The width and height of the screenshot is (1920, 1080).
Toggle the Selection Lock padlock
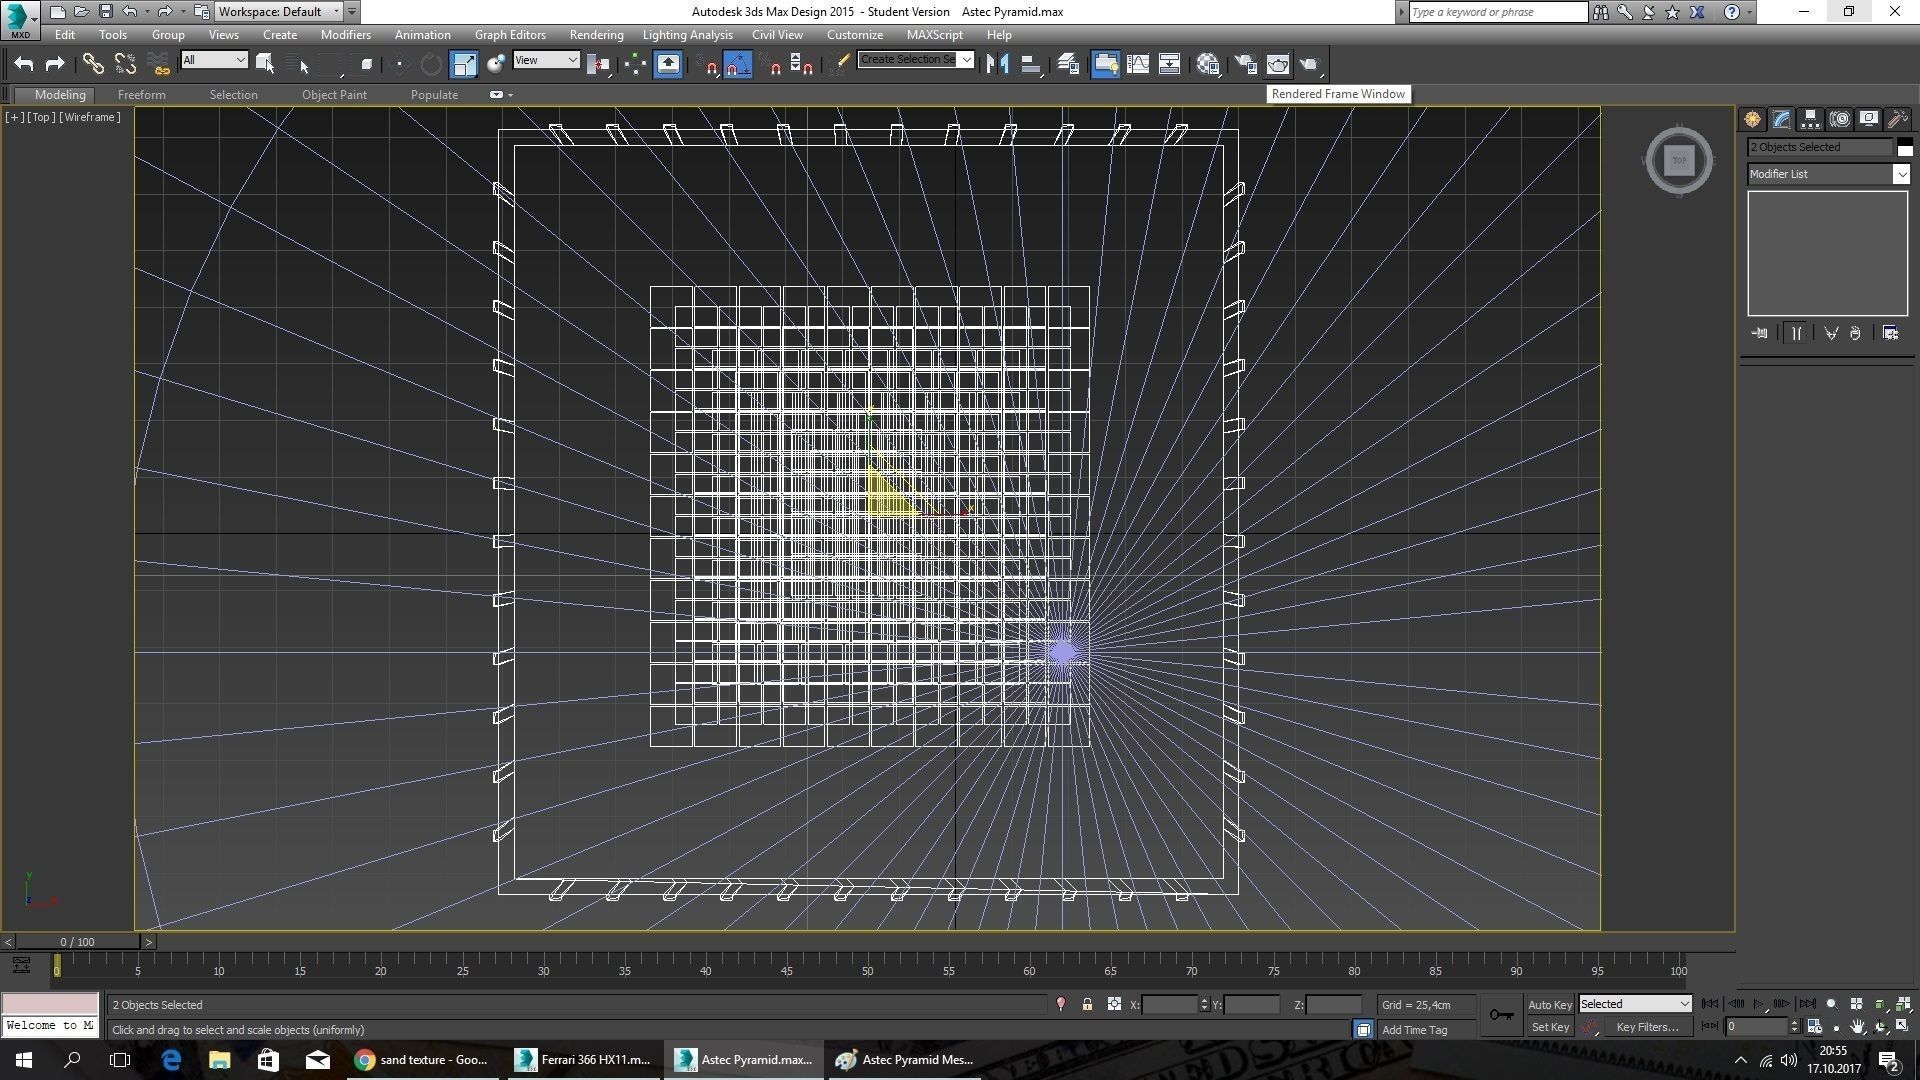(1087, 1004)
